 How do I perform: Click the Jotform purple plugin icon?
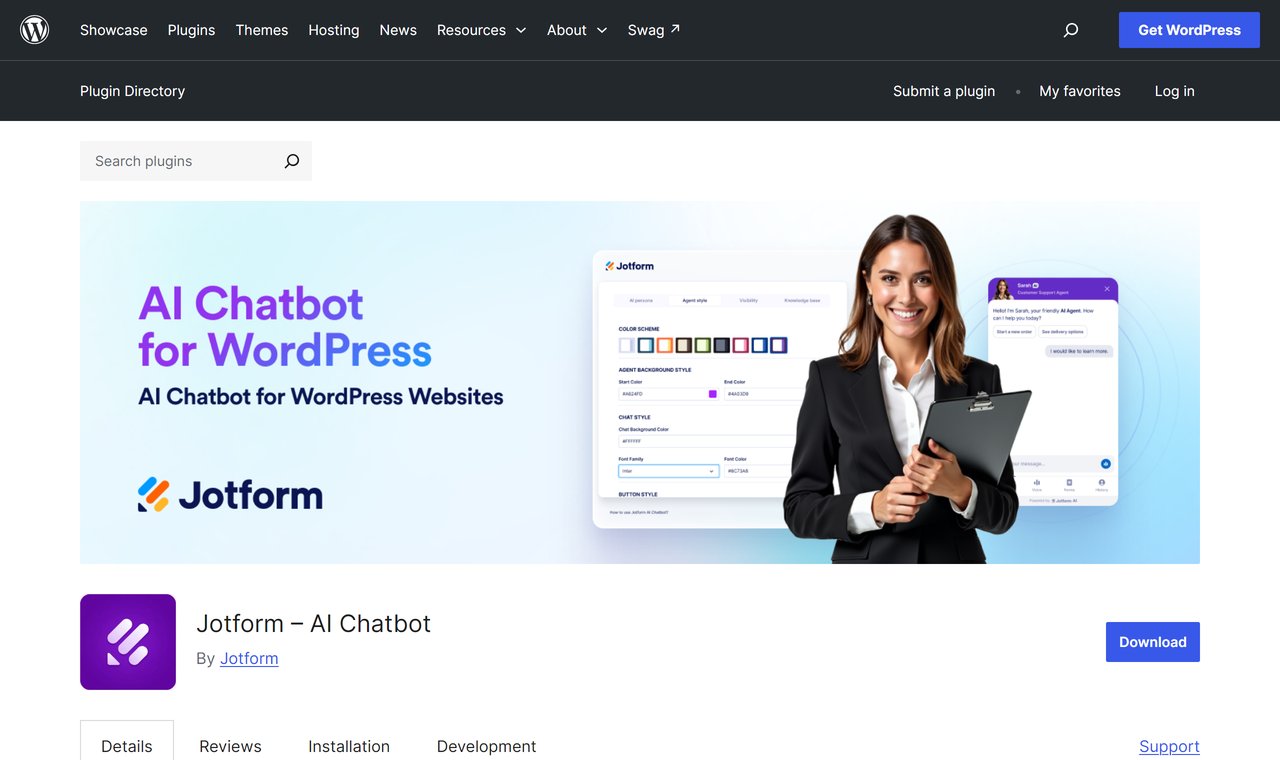point(128,642)
